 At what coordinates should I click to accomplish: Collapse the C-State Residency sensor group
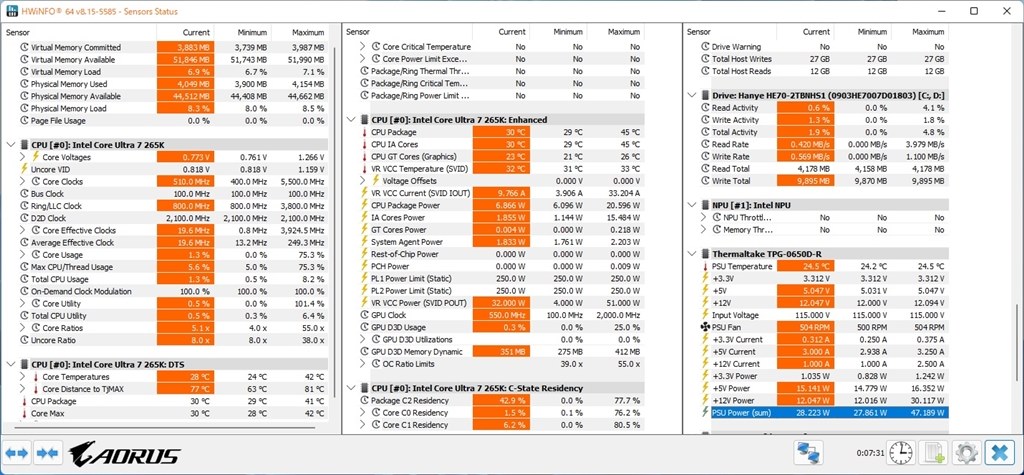[x=352, y=388]
